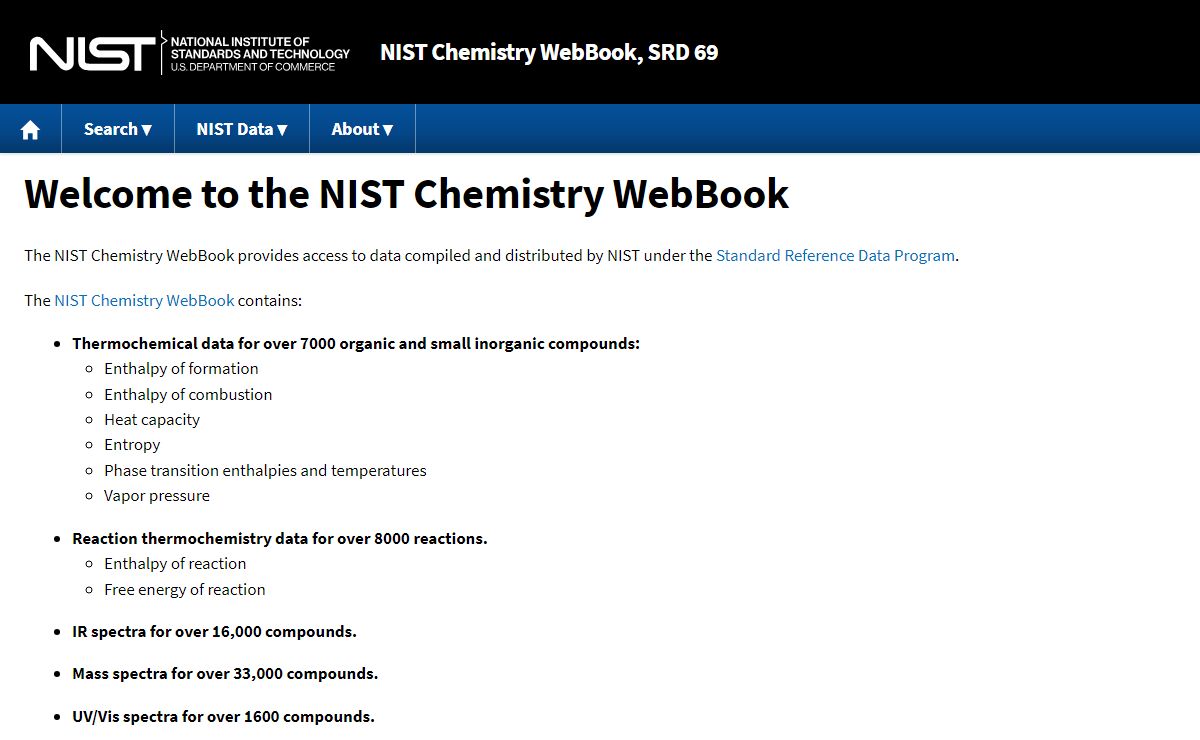Follow the NIST Chemistry WebBook link

(x=144, y=300)
